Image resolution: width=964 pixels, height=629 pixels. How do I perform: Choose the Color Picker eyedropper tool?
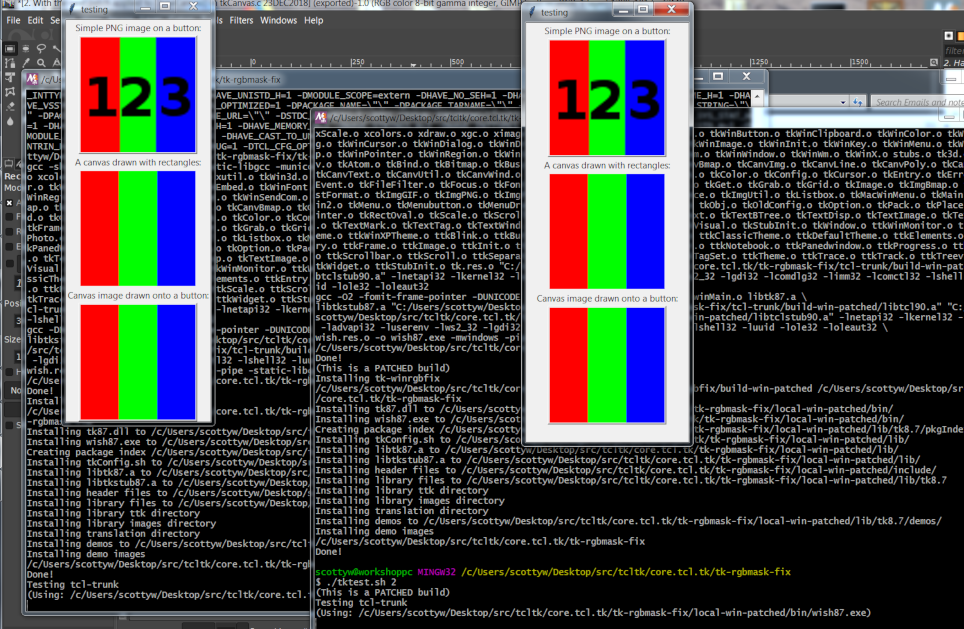26,63
